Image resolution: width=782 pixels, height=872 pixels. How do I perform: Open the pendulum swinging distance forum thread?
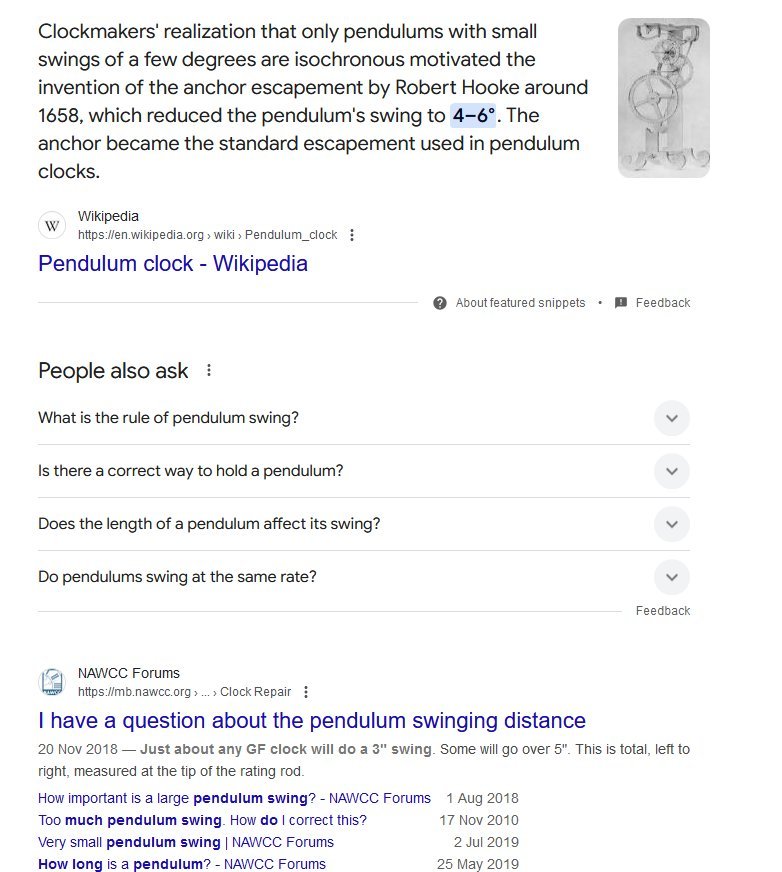pos(312,720)
